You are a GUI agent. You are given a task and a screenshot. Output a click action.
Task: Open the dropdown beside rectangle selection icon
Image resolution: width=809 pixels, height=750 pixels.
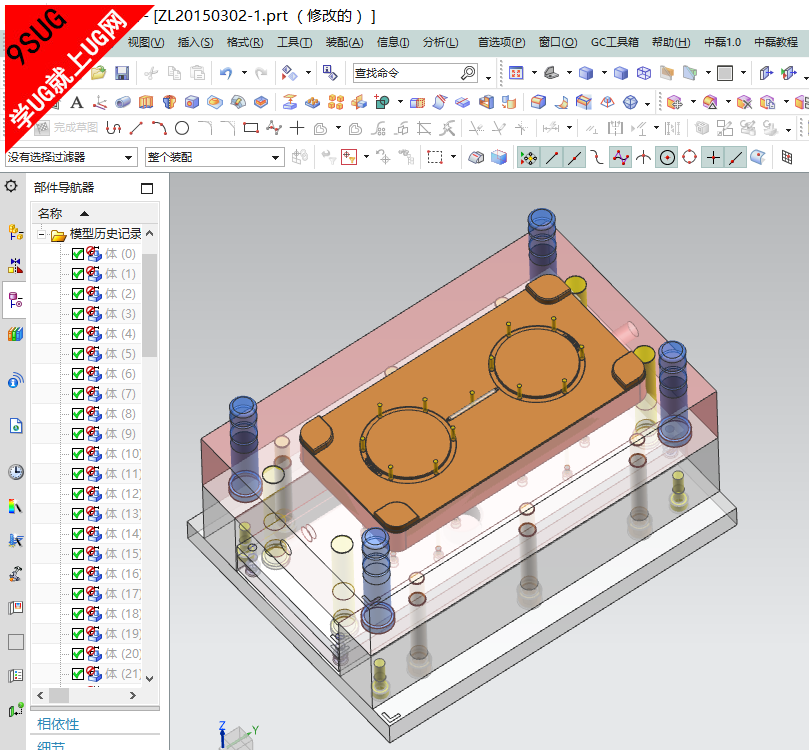(454, 156)
